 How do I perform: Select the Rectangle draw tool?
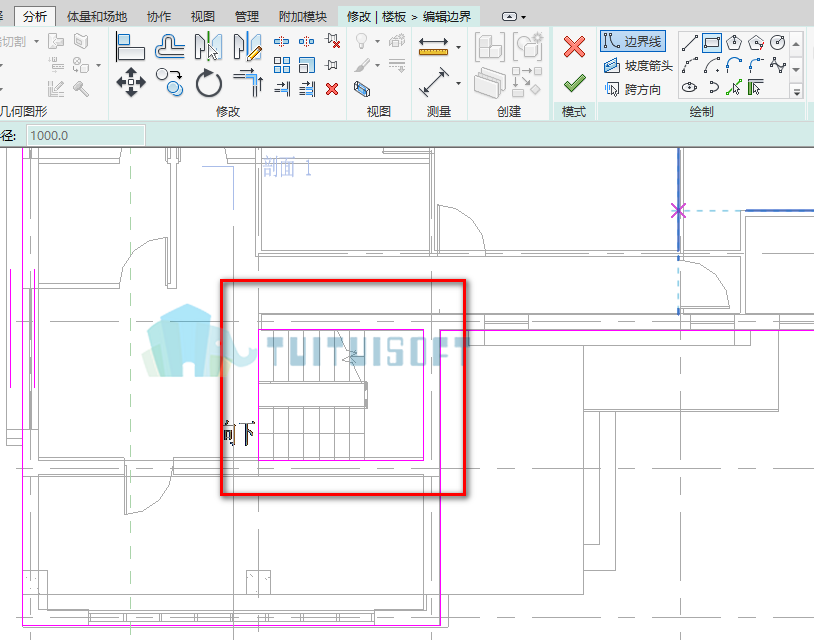[712, 43]
